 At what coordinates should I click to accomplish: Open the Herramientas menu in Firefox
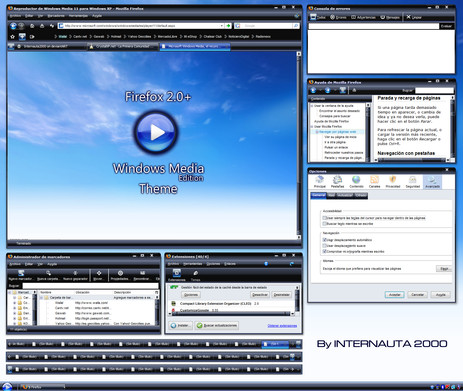pyautogui.click(x=78, y=16)
